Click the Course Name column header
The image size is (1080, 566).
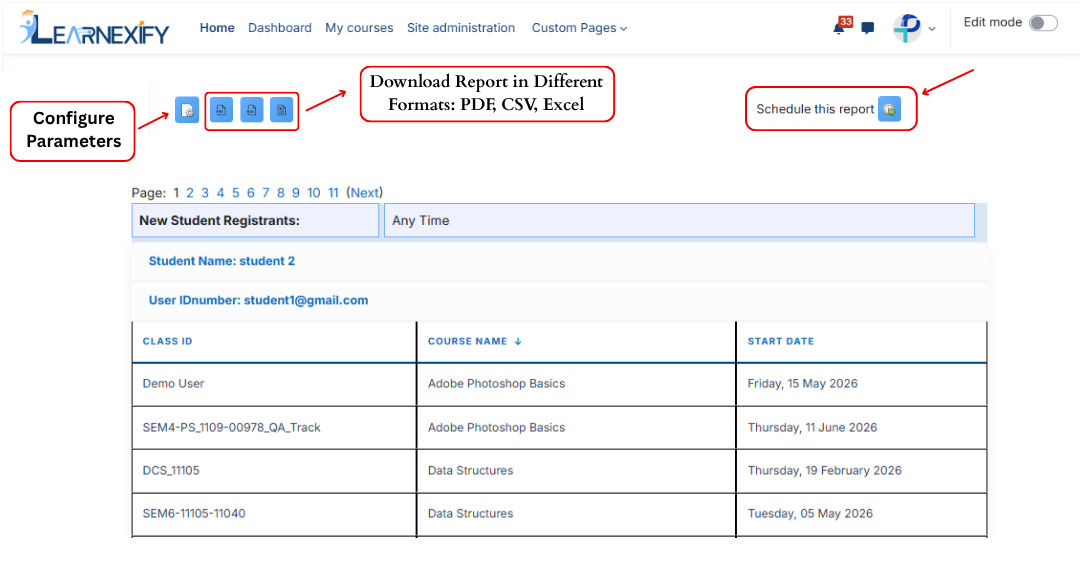[x=468, y=341]
